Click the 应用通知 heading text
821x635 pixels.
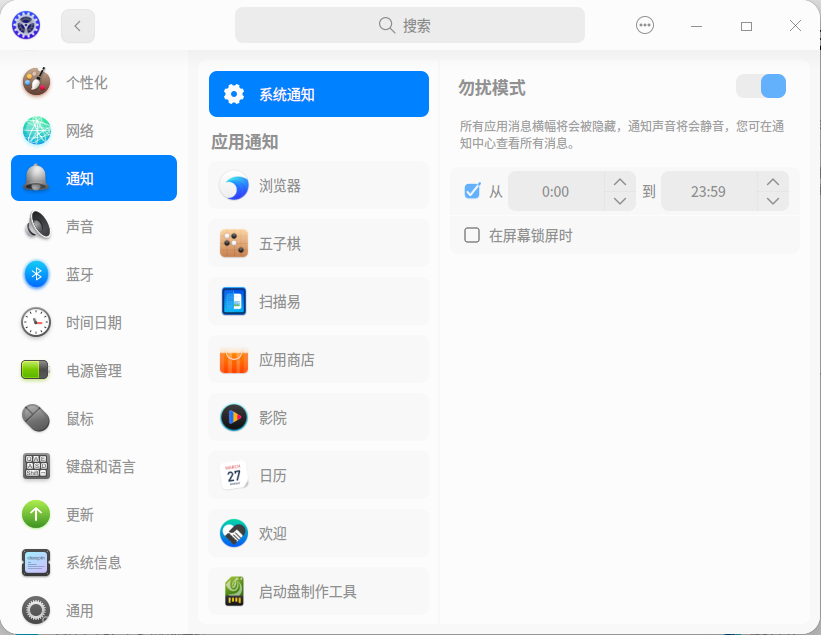[245, 142]
